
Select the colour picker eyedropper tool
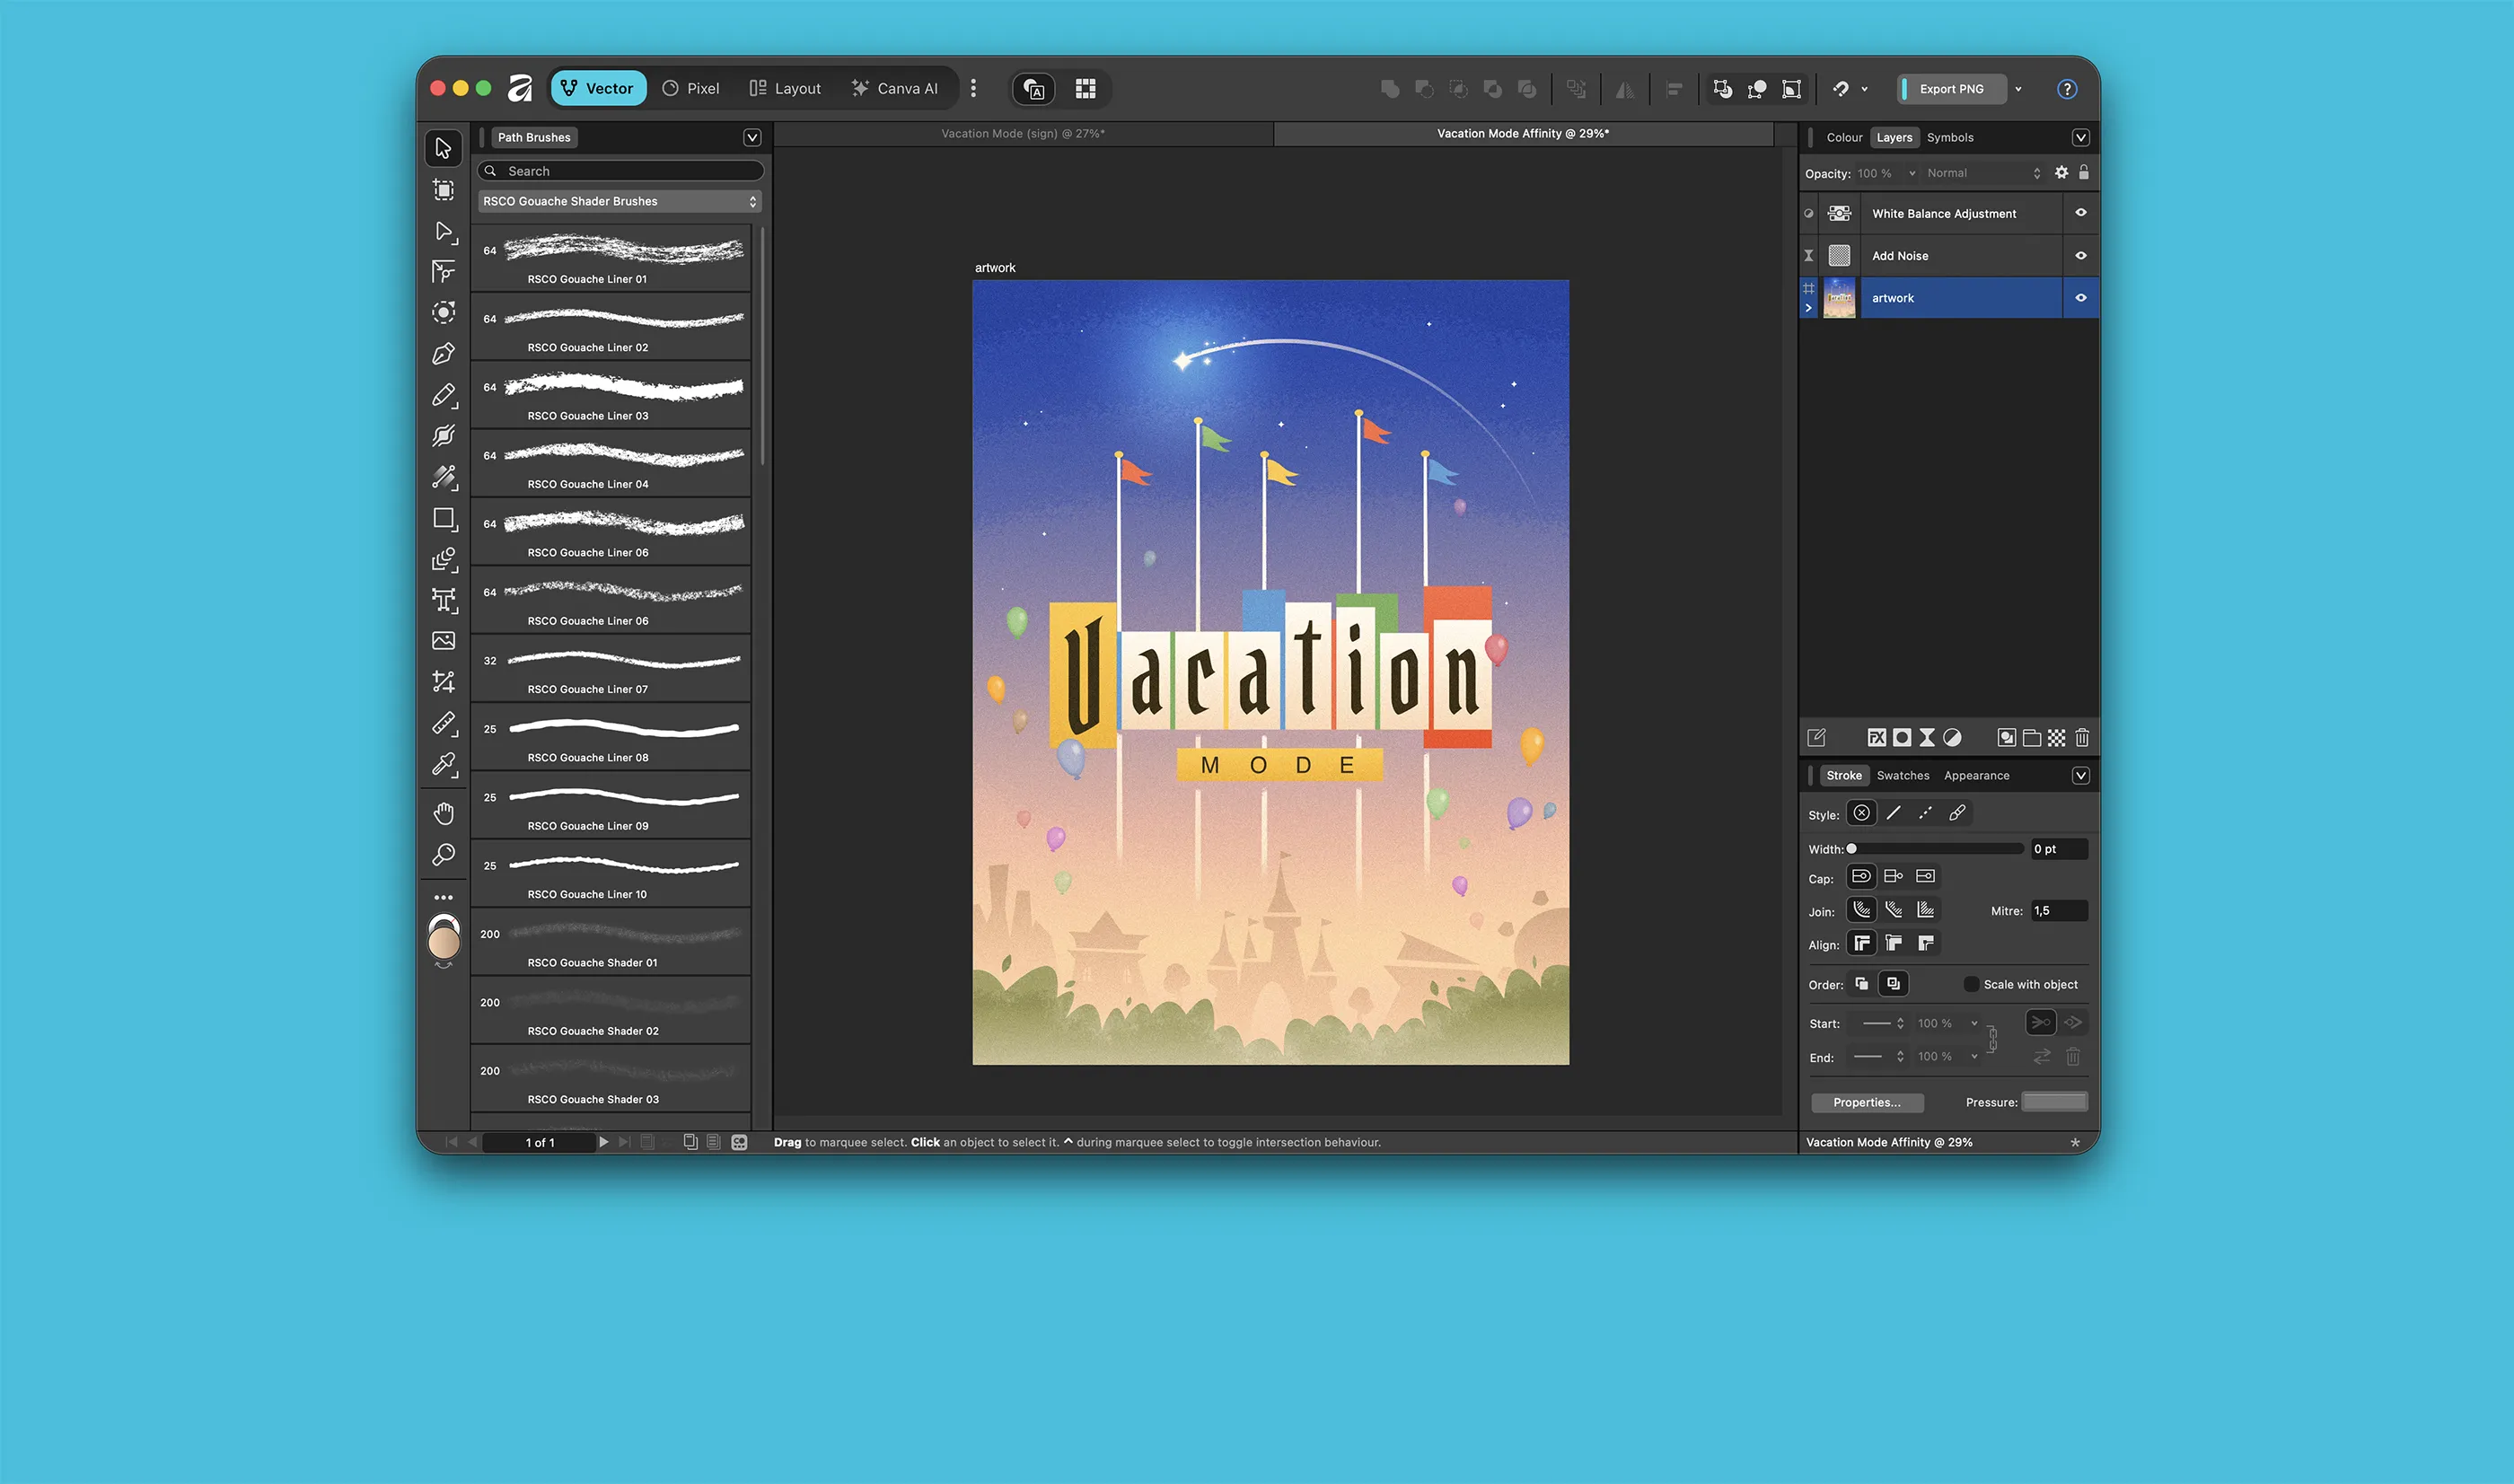click(x=443, y=765)
